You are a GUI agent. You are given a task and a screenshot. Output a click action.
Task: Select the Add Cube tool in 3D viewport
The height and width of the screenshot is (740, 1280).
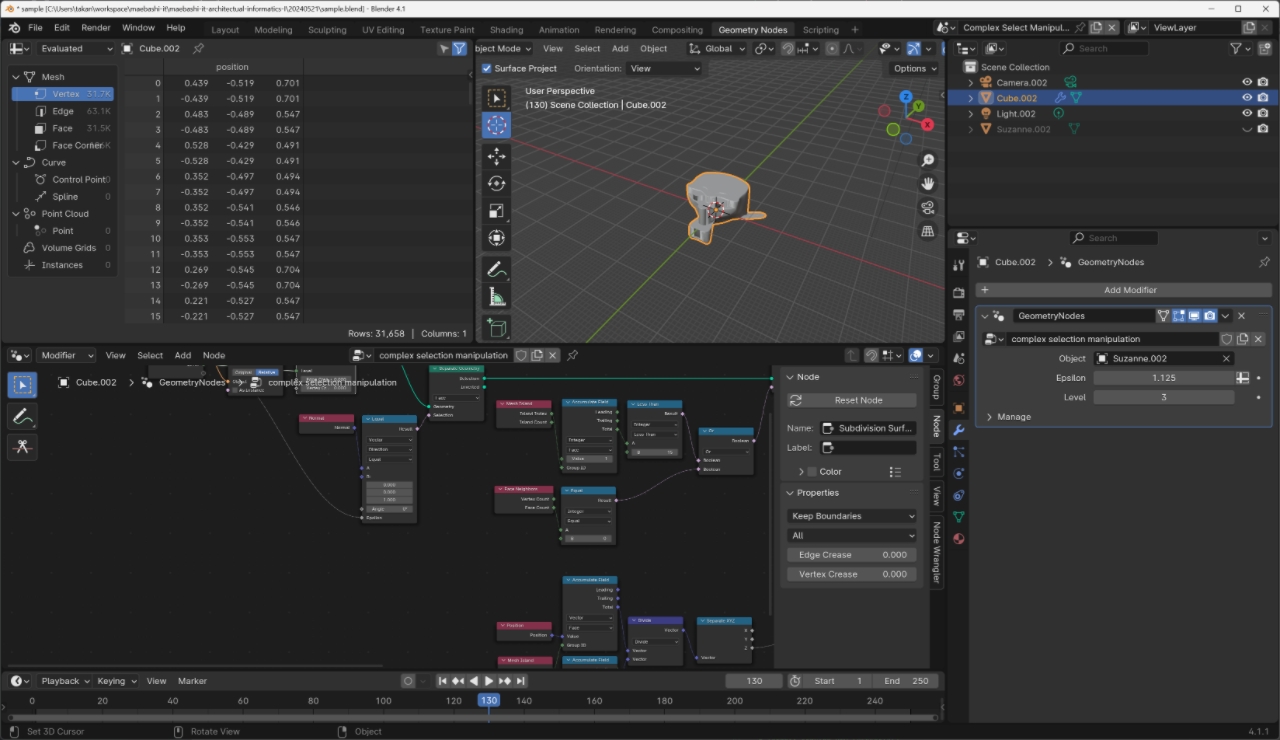pos(497,327)
